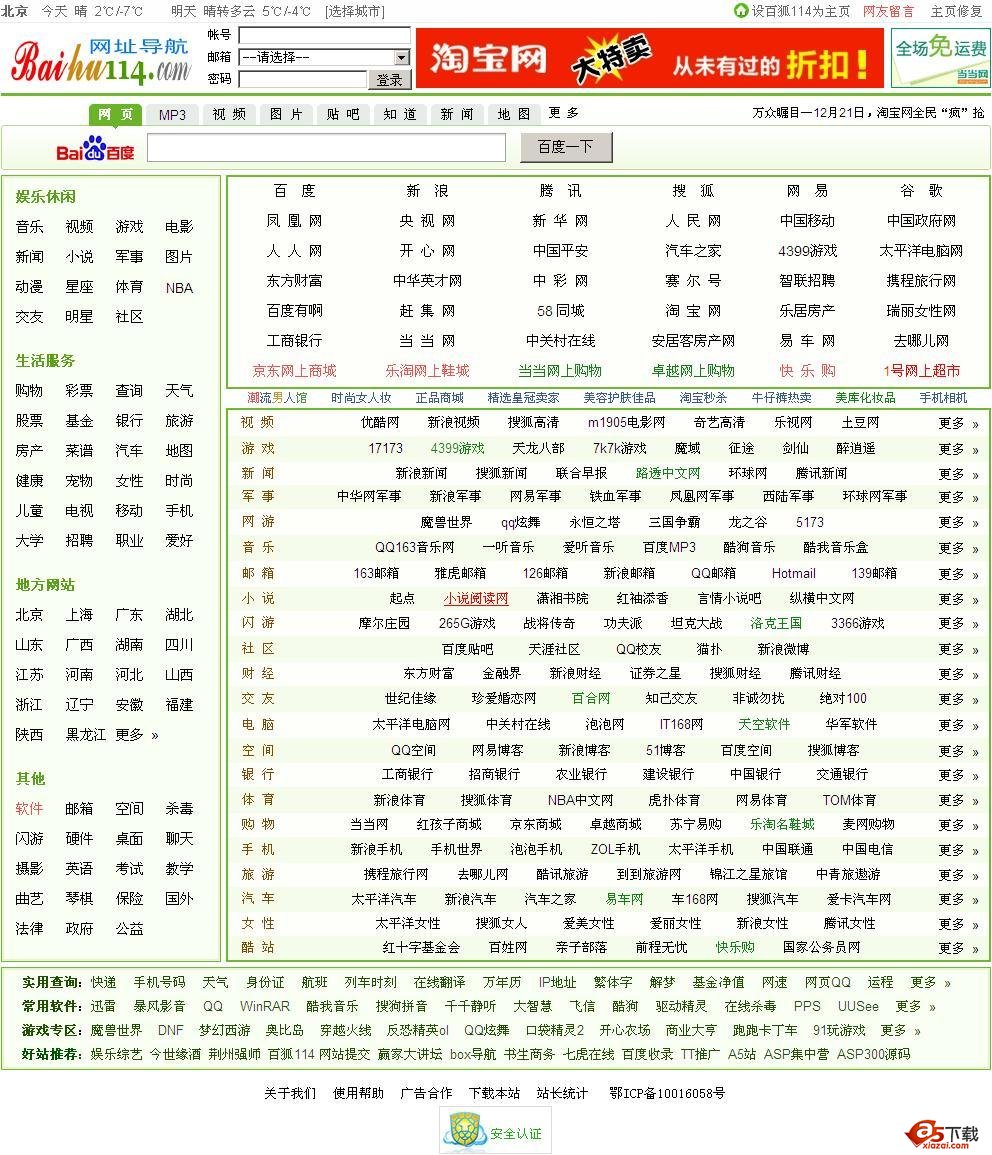
Task: Open the 购物 category in 生活服务
Action: point(29,390)
